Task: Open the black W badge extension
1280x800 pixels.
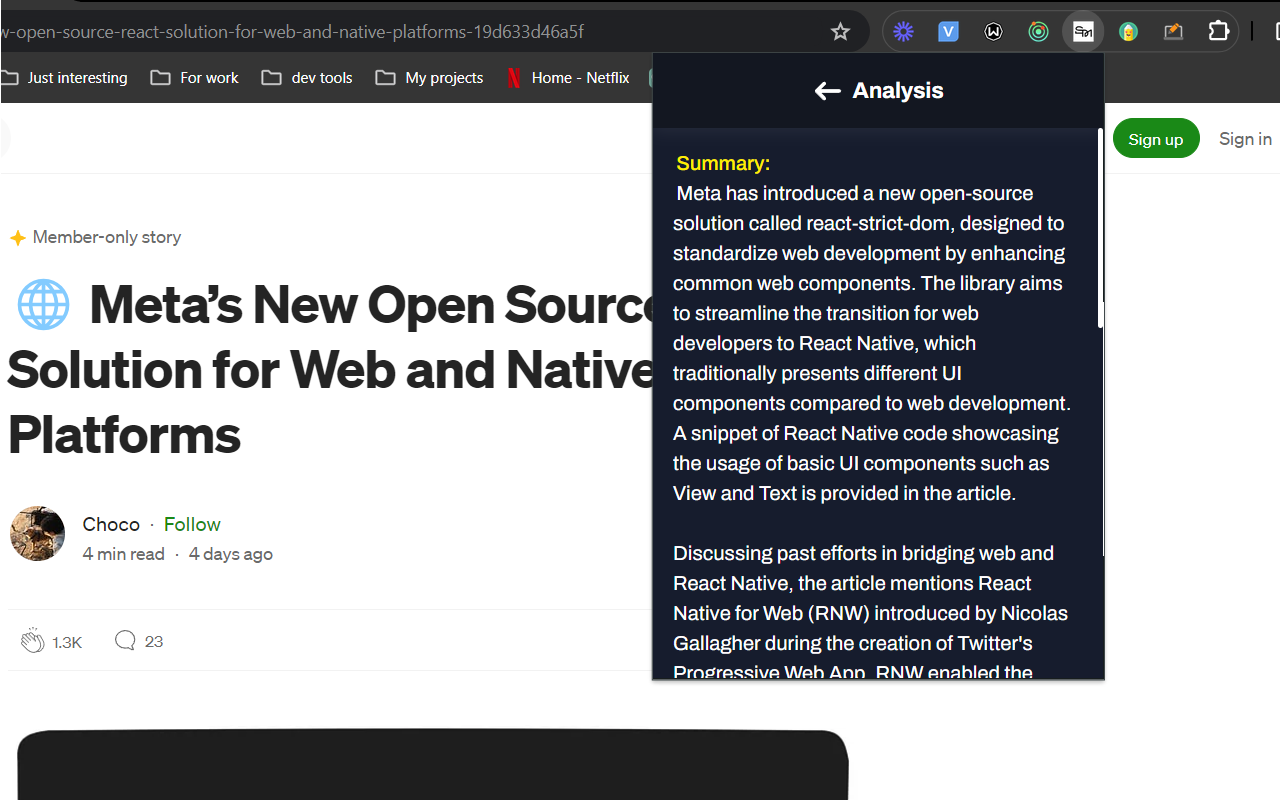Action: pos(993,32)
